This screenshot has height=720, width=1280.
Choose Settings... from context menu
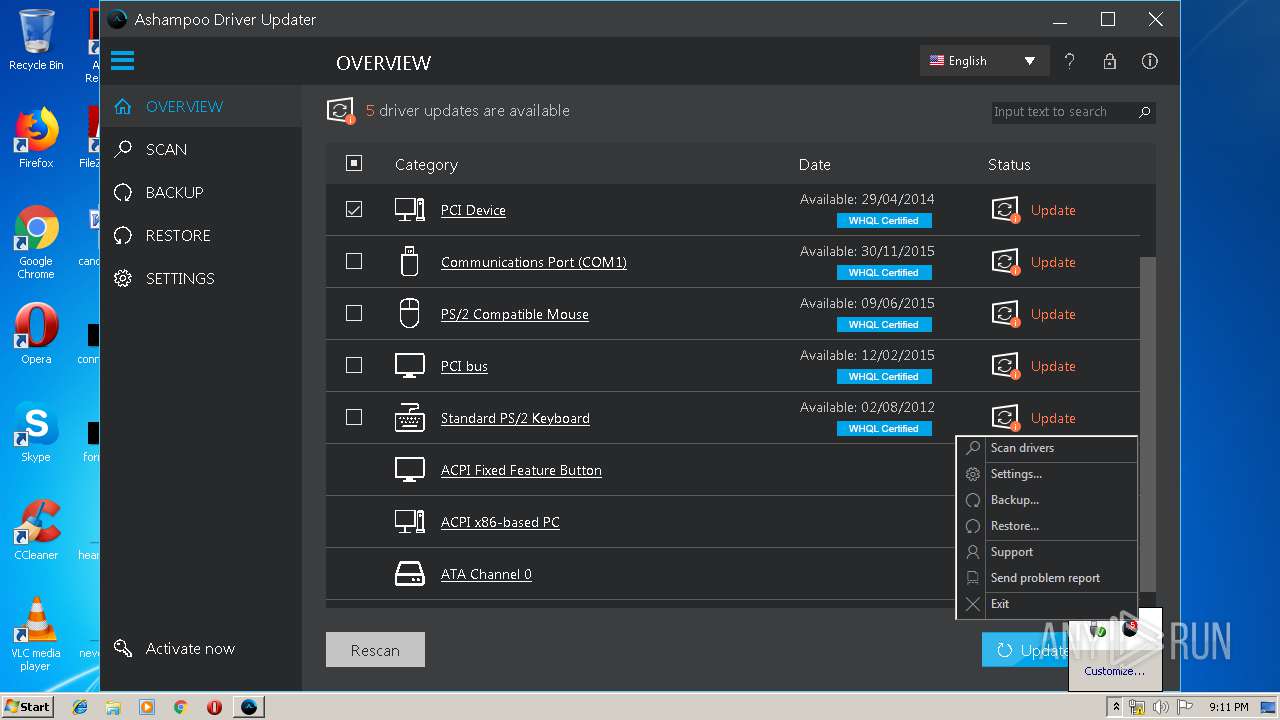click(x=1047, y=474)
